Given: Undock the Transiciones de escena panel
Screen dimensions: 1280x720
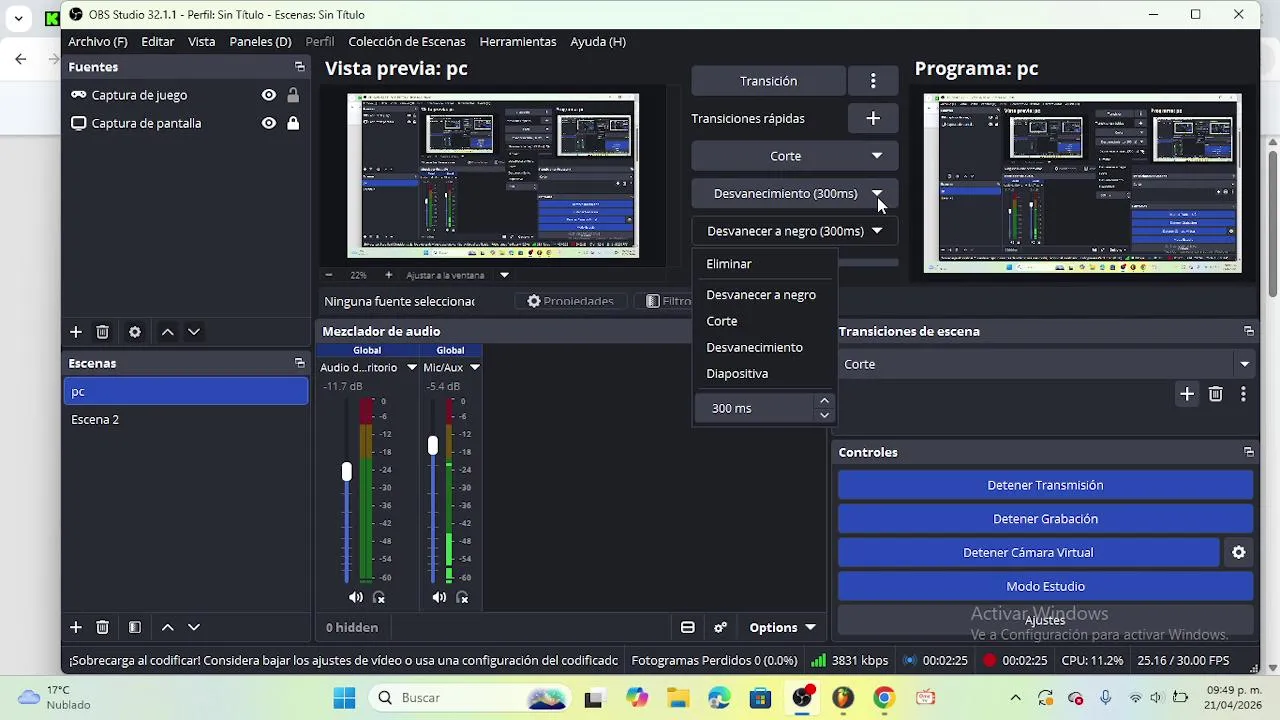Looking at the screenshot, I should click(x=1248, y=331).
